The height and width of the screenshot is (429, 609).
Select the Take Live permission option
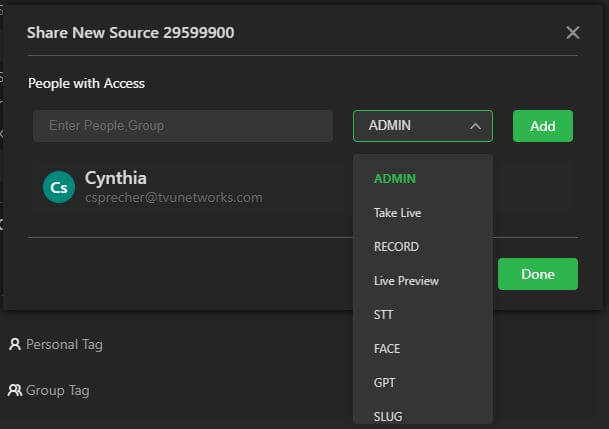coord(398,213)
